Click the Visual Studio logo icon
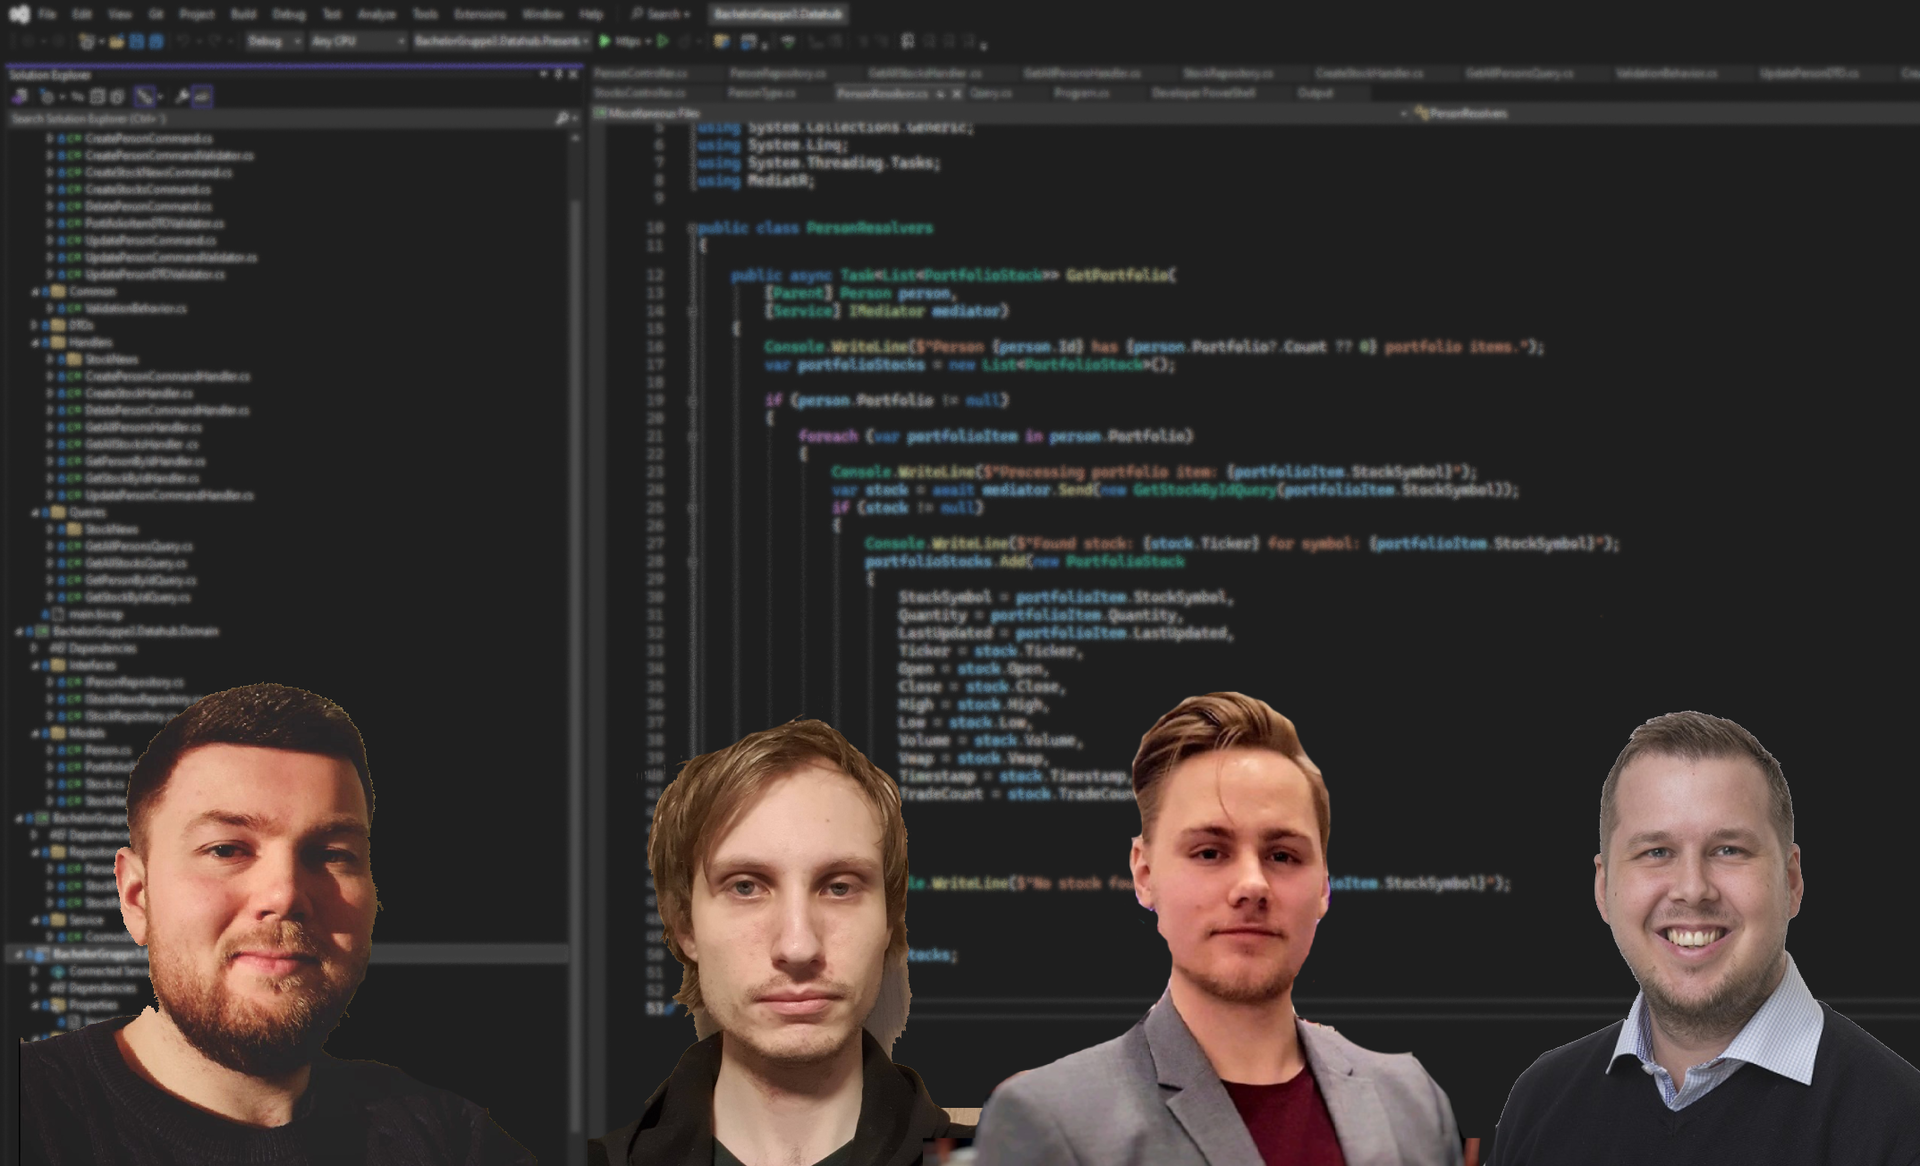Viewport: 1920px width, 1166px height. [x=19, y=14]
